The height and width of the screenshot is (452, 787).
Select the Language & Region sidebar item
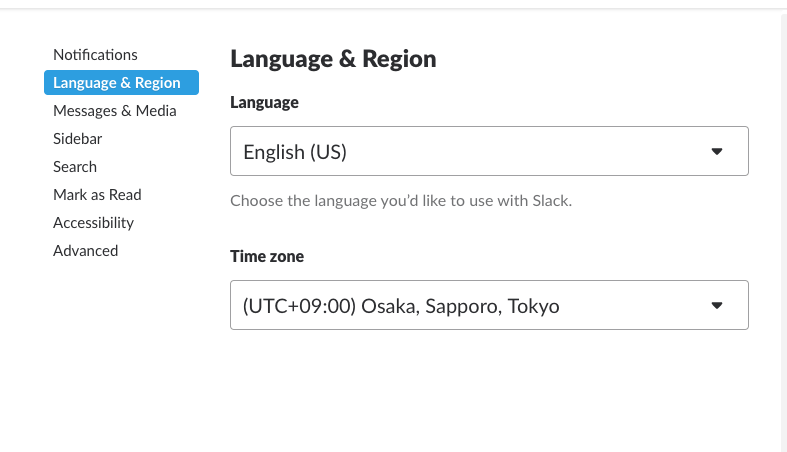pos(121,82)
